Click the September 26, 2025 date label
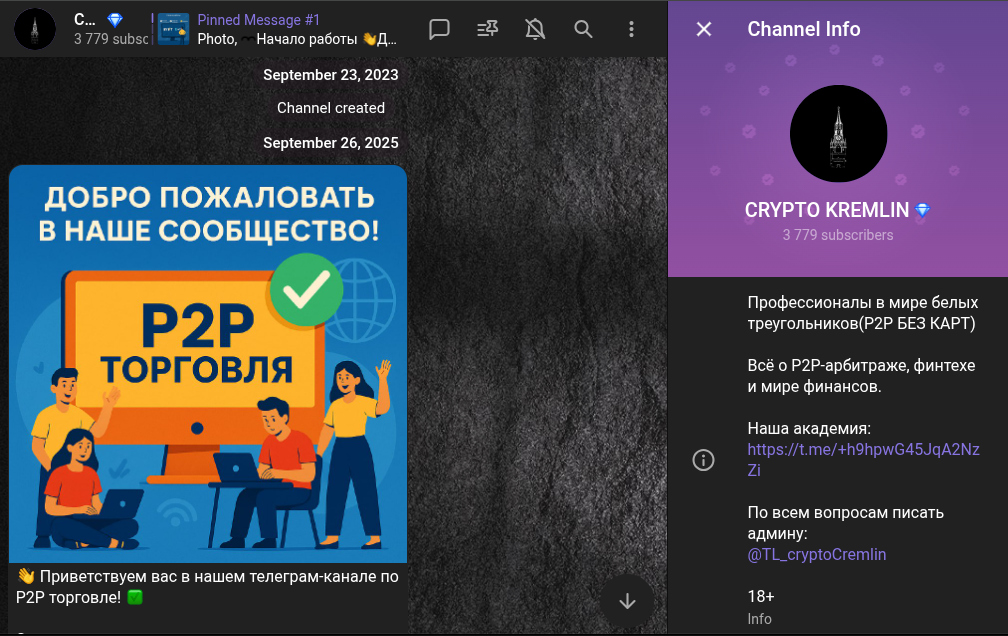Viewport: 1008px width, 636px height. 330,143
